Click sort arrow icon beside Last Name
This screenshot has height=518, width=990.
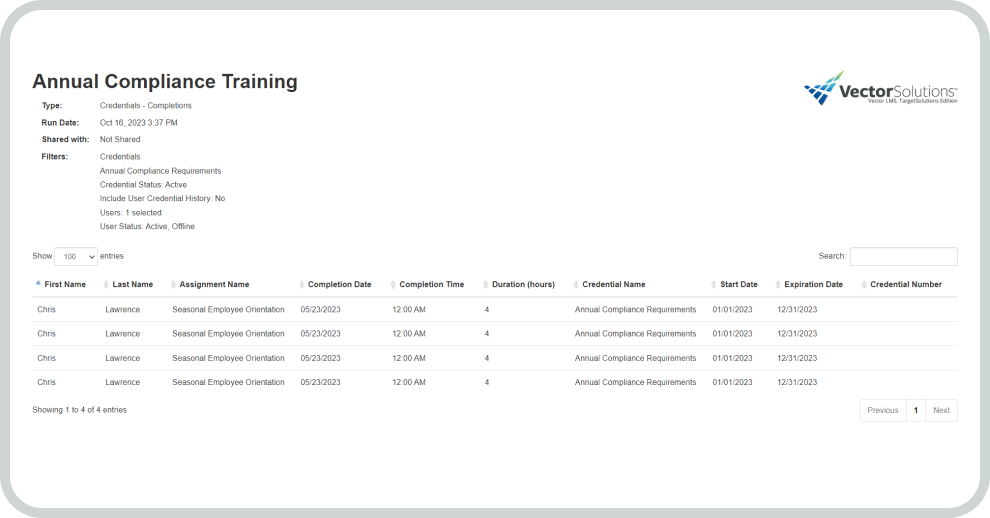(x=106, y=285)
